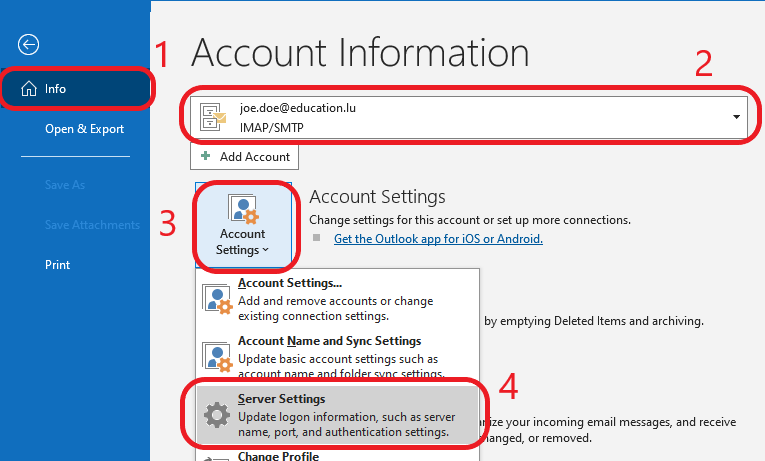Select Save As in the sidebar
This screenshot has width=765, height=461.
(64, 185)
